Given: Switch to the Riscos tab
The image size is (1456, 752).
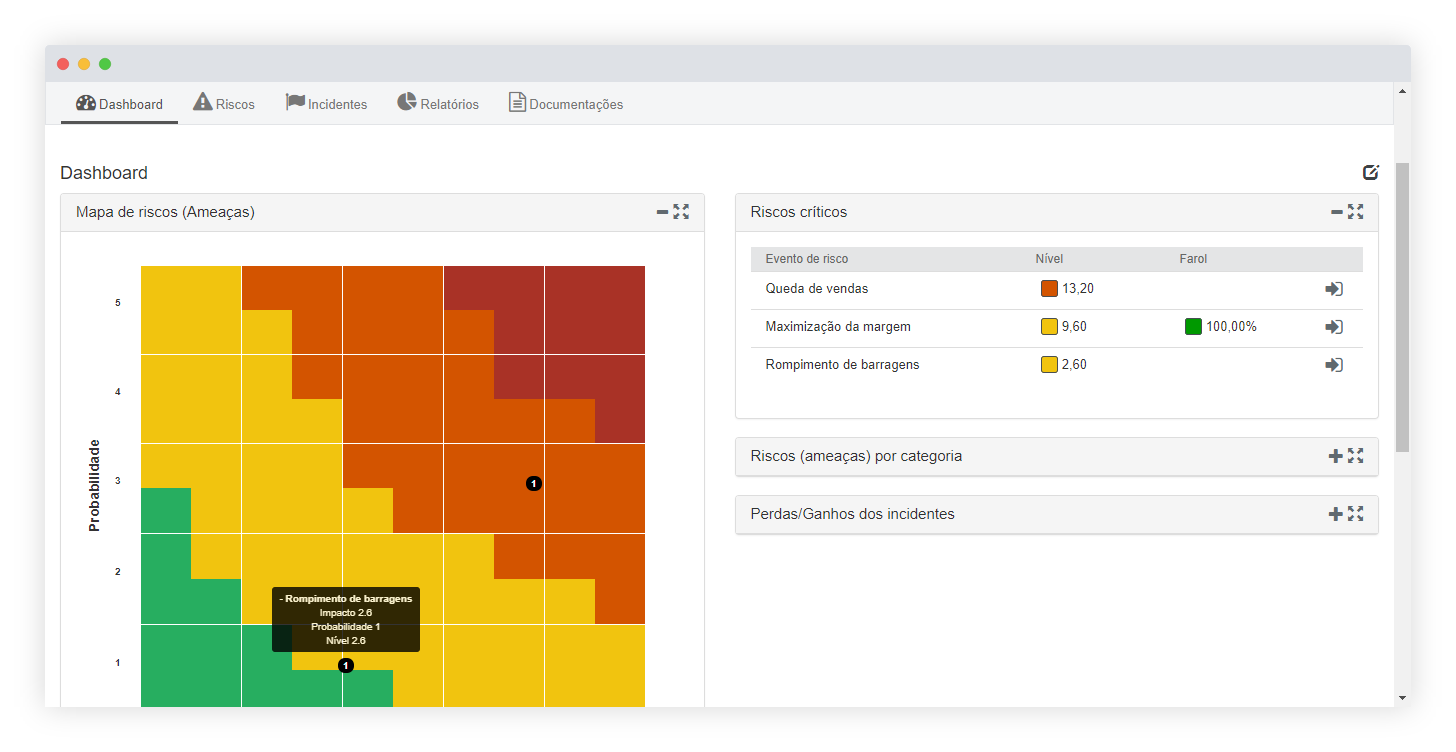Looking at the screenshot, I should (x=224, y=104).
